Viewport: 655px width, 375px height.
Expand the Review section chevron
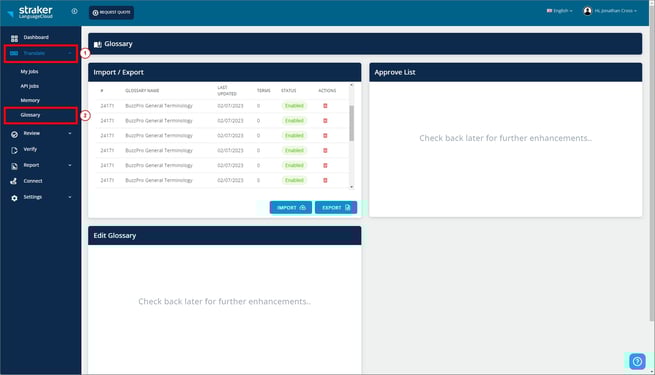70,133
